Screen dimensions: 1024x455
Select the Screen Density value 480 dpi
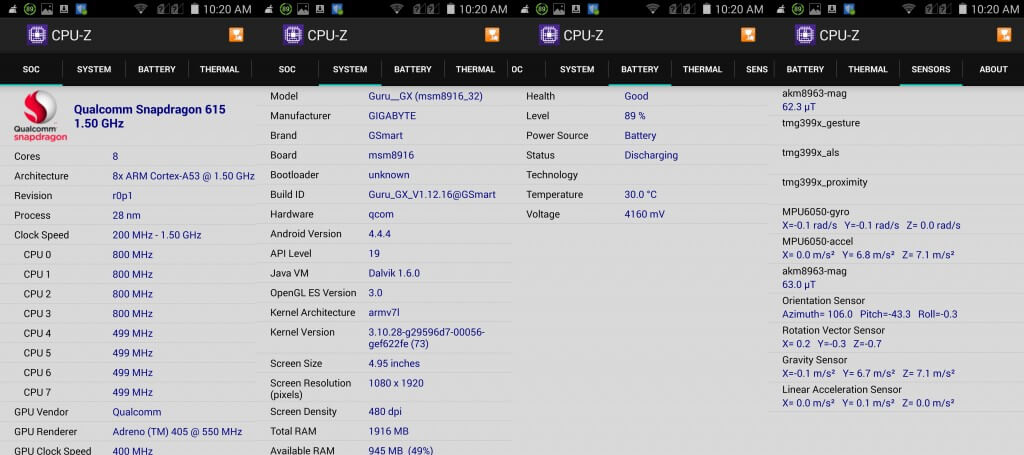385,412
